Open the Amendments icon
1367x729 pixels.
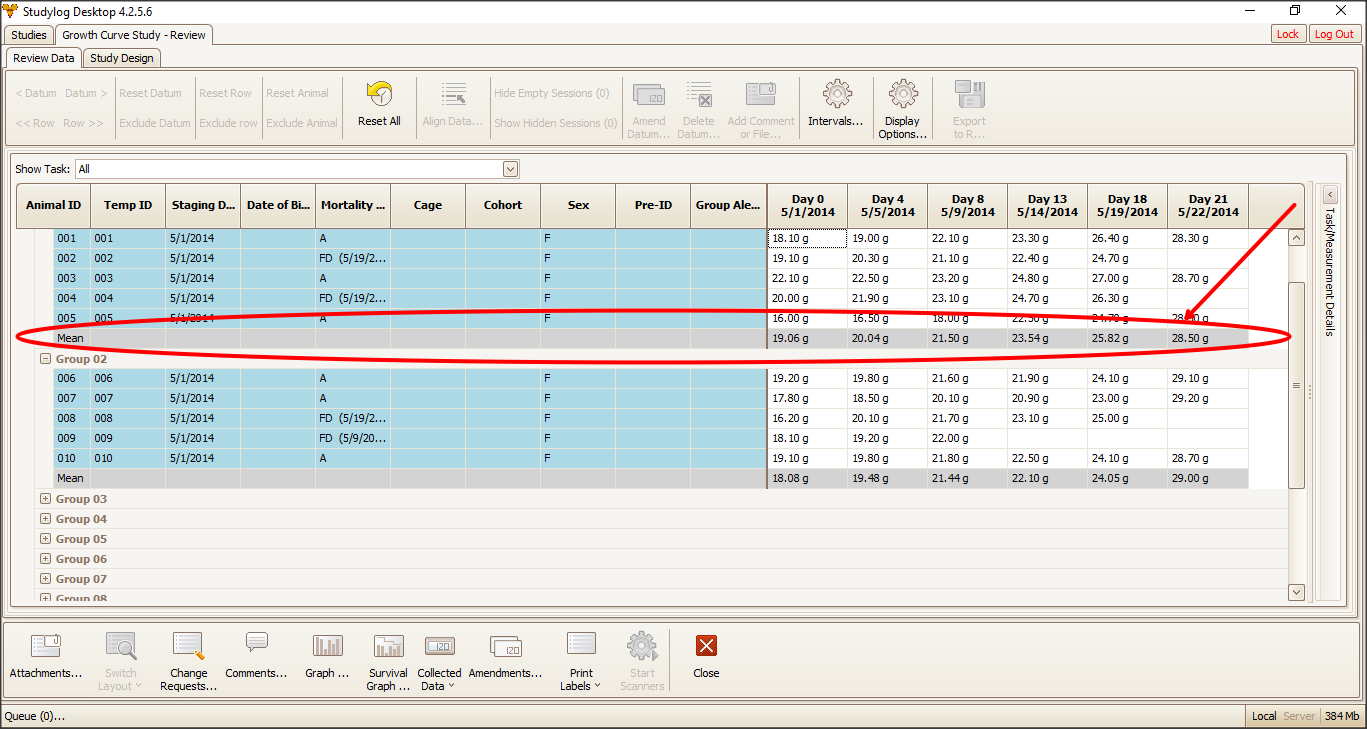click(x=505, y=645)
